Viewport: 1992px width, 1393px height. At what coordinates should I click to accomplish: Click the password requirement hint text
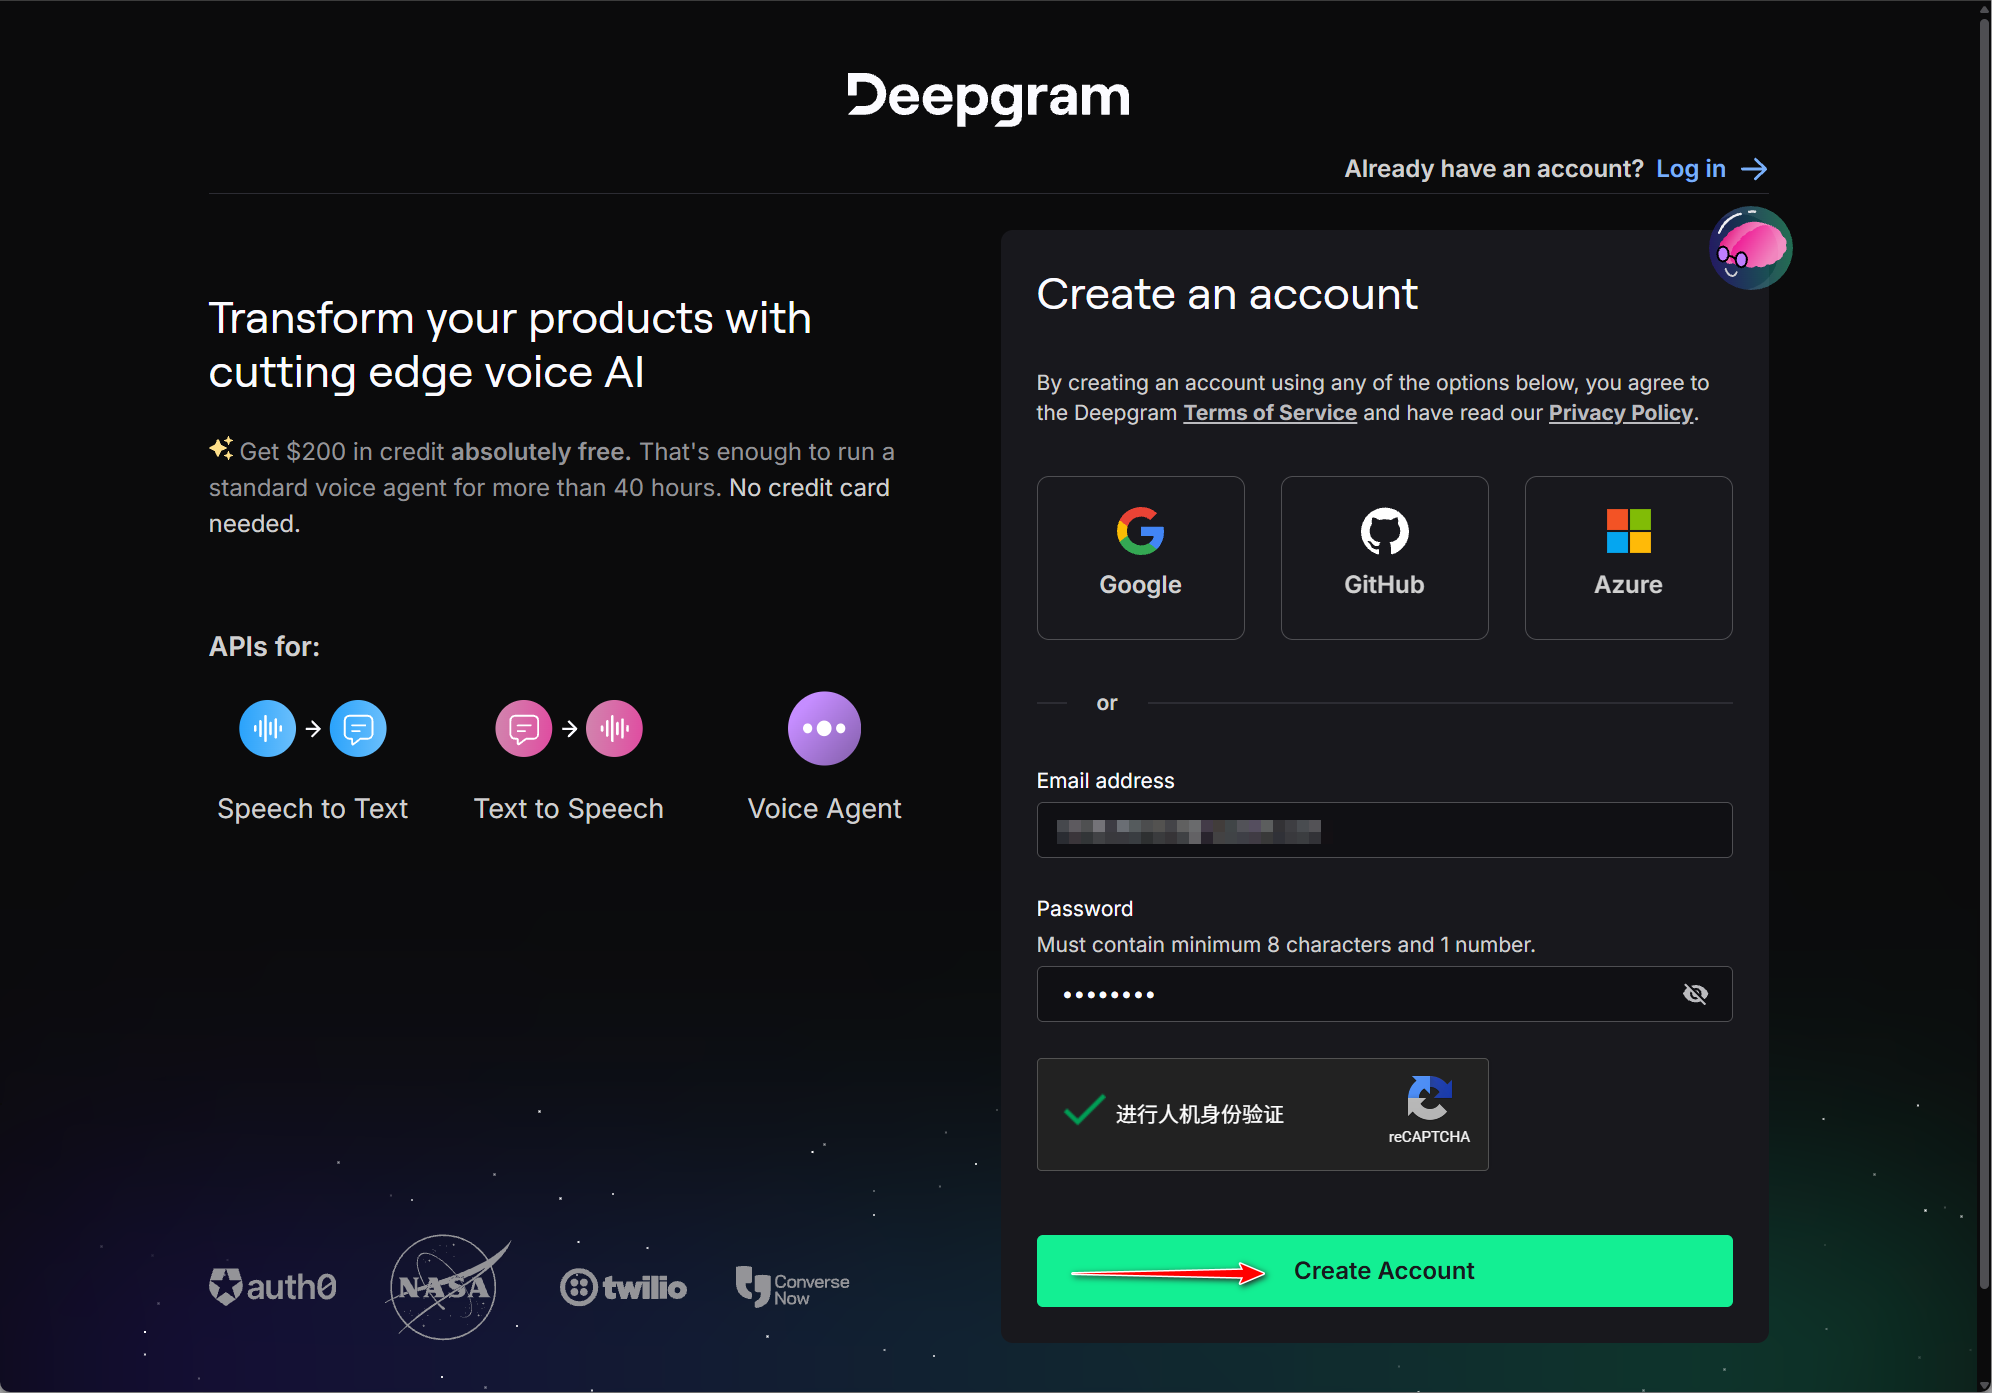click(x=1286, y=944)
